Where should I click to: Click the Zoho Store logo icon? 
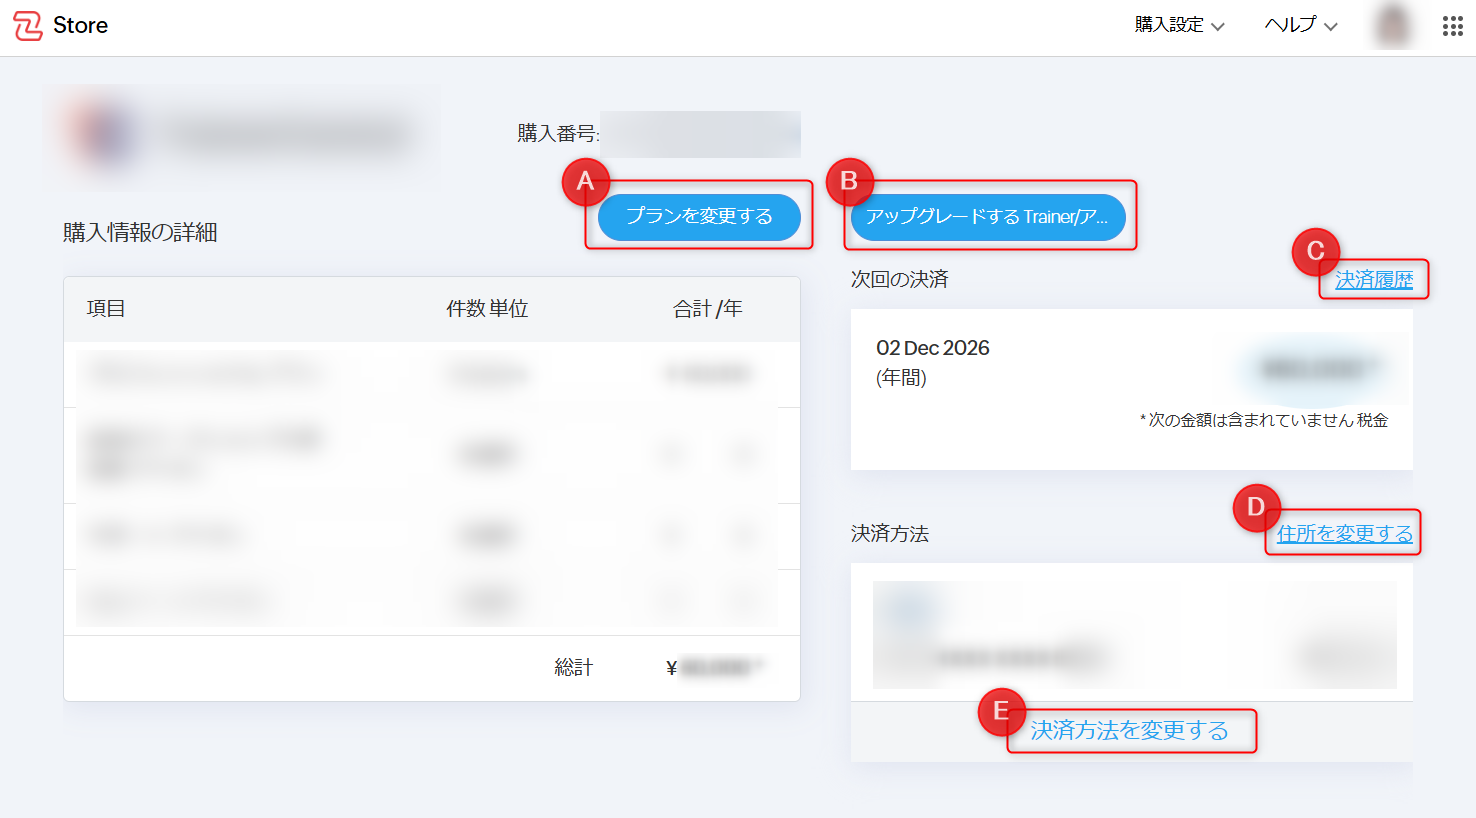click(28, 26)
